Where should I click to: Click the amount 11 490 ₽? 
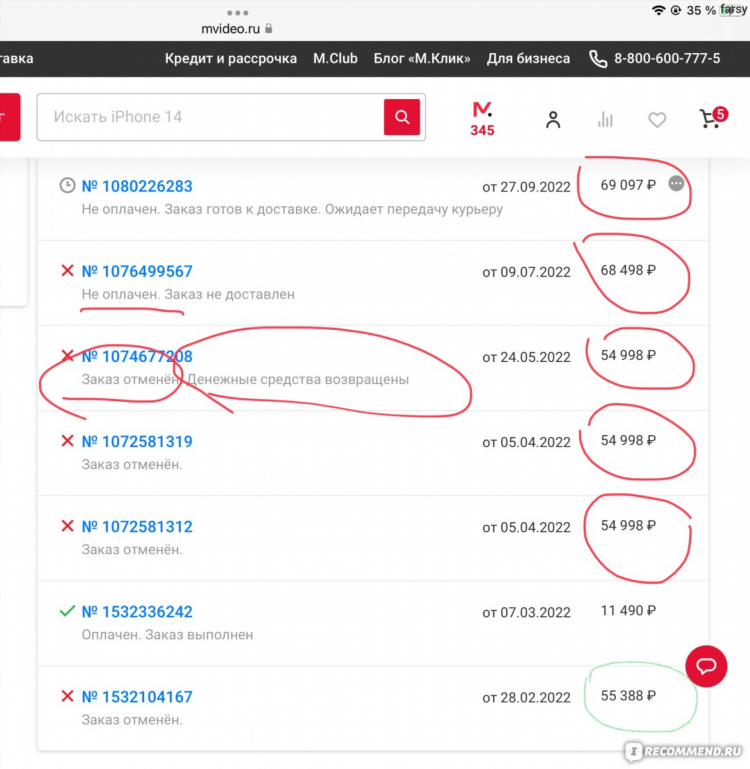[x=628, y=610]
